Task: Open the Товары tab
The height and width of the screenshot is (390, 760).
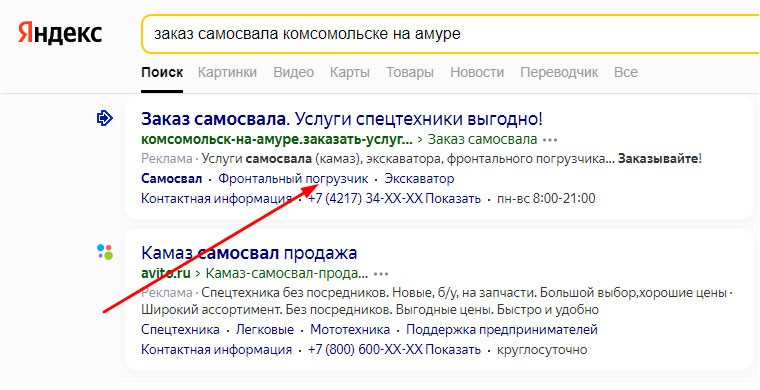Action: (x=410, y=73)
